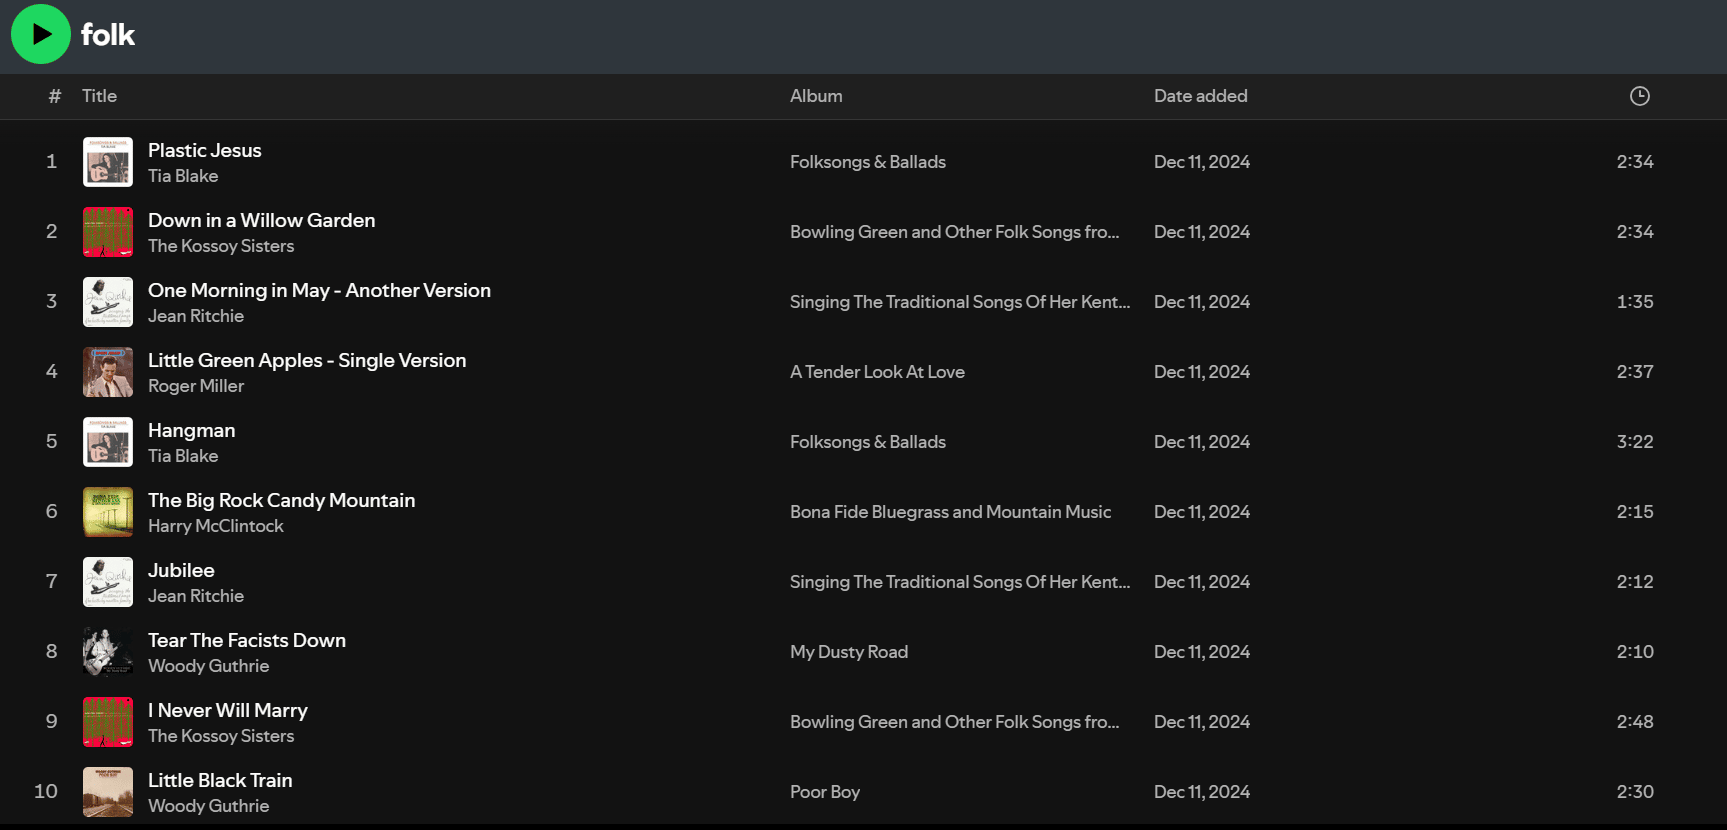This screenshot has width=1727, height=830.
Task: Open the Little Black Train cover thumbnail
Action: point(108,792)
